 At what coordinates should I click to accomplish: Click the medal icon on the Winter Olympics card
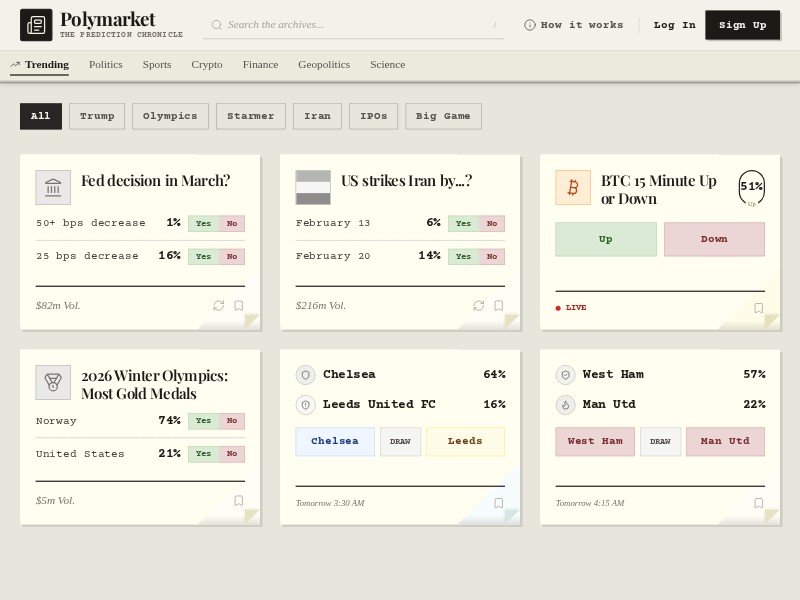click(x=54, y=383)
